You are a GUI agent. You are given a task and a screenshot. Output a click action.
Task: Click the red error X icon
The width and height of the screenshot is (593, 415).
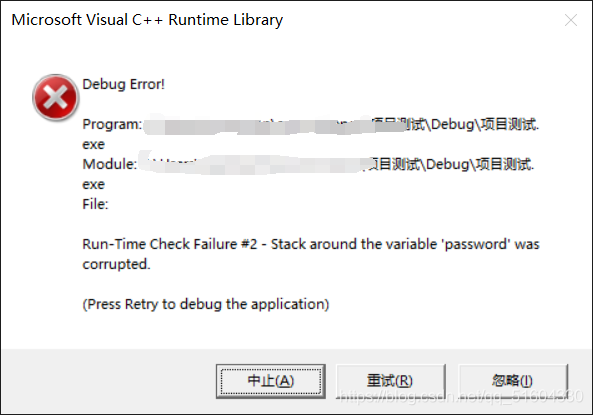click(x=56, y=98)
